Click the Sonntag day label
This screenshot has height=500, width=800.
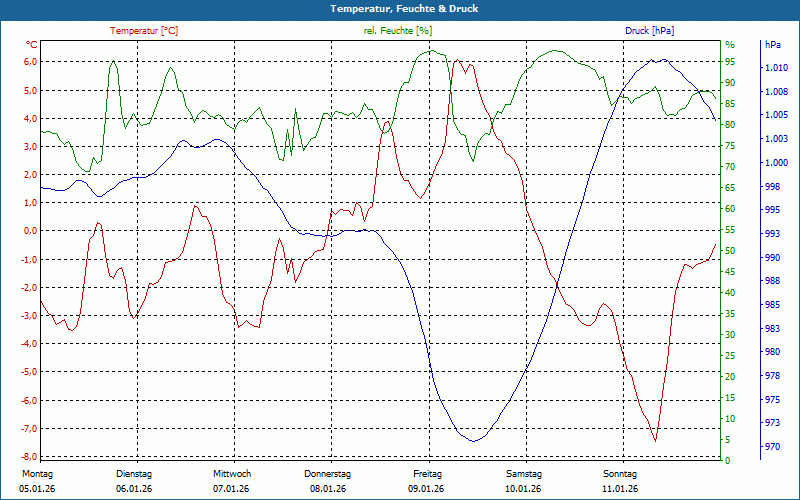tap(620, 474)
